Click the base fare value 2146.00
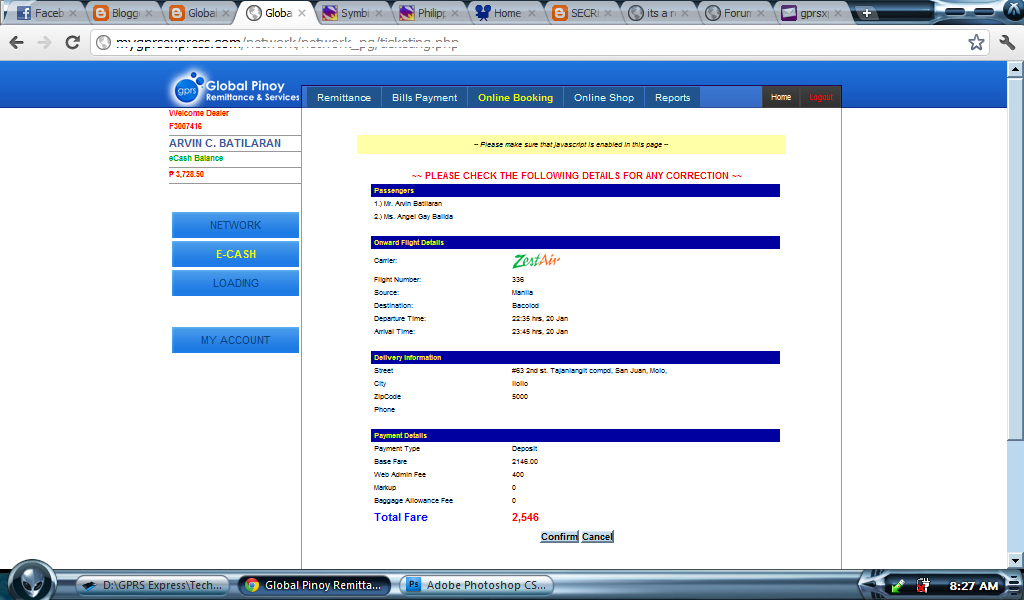 click(524, 462)
